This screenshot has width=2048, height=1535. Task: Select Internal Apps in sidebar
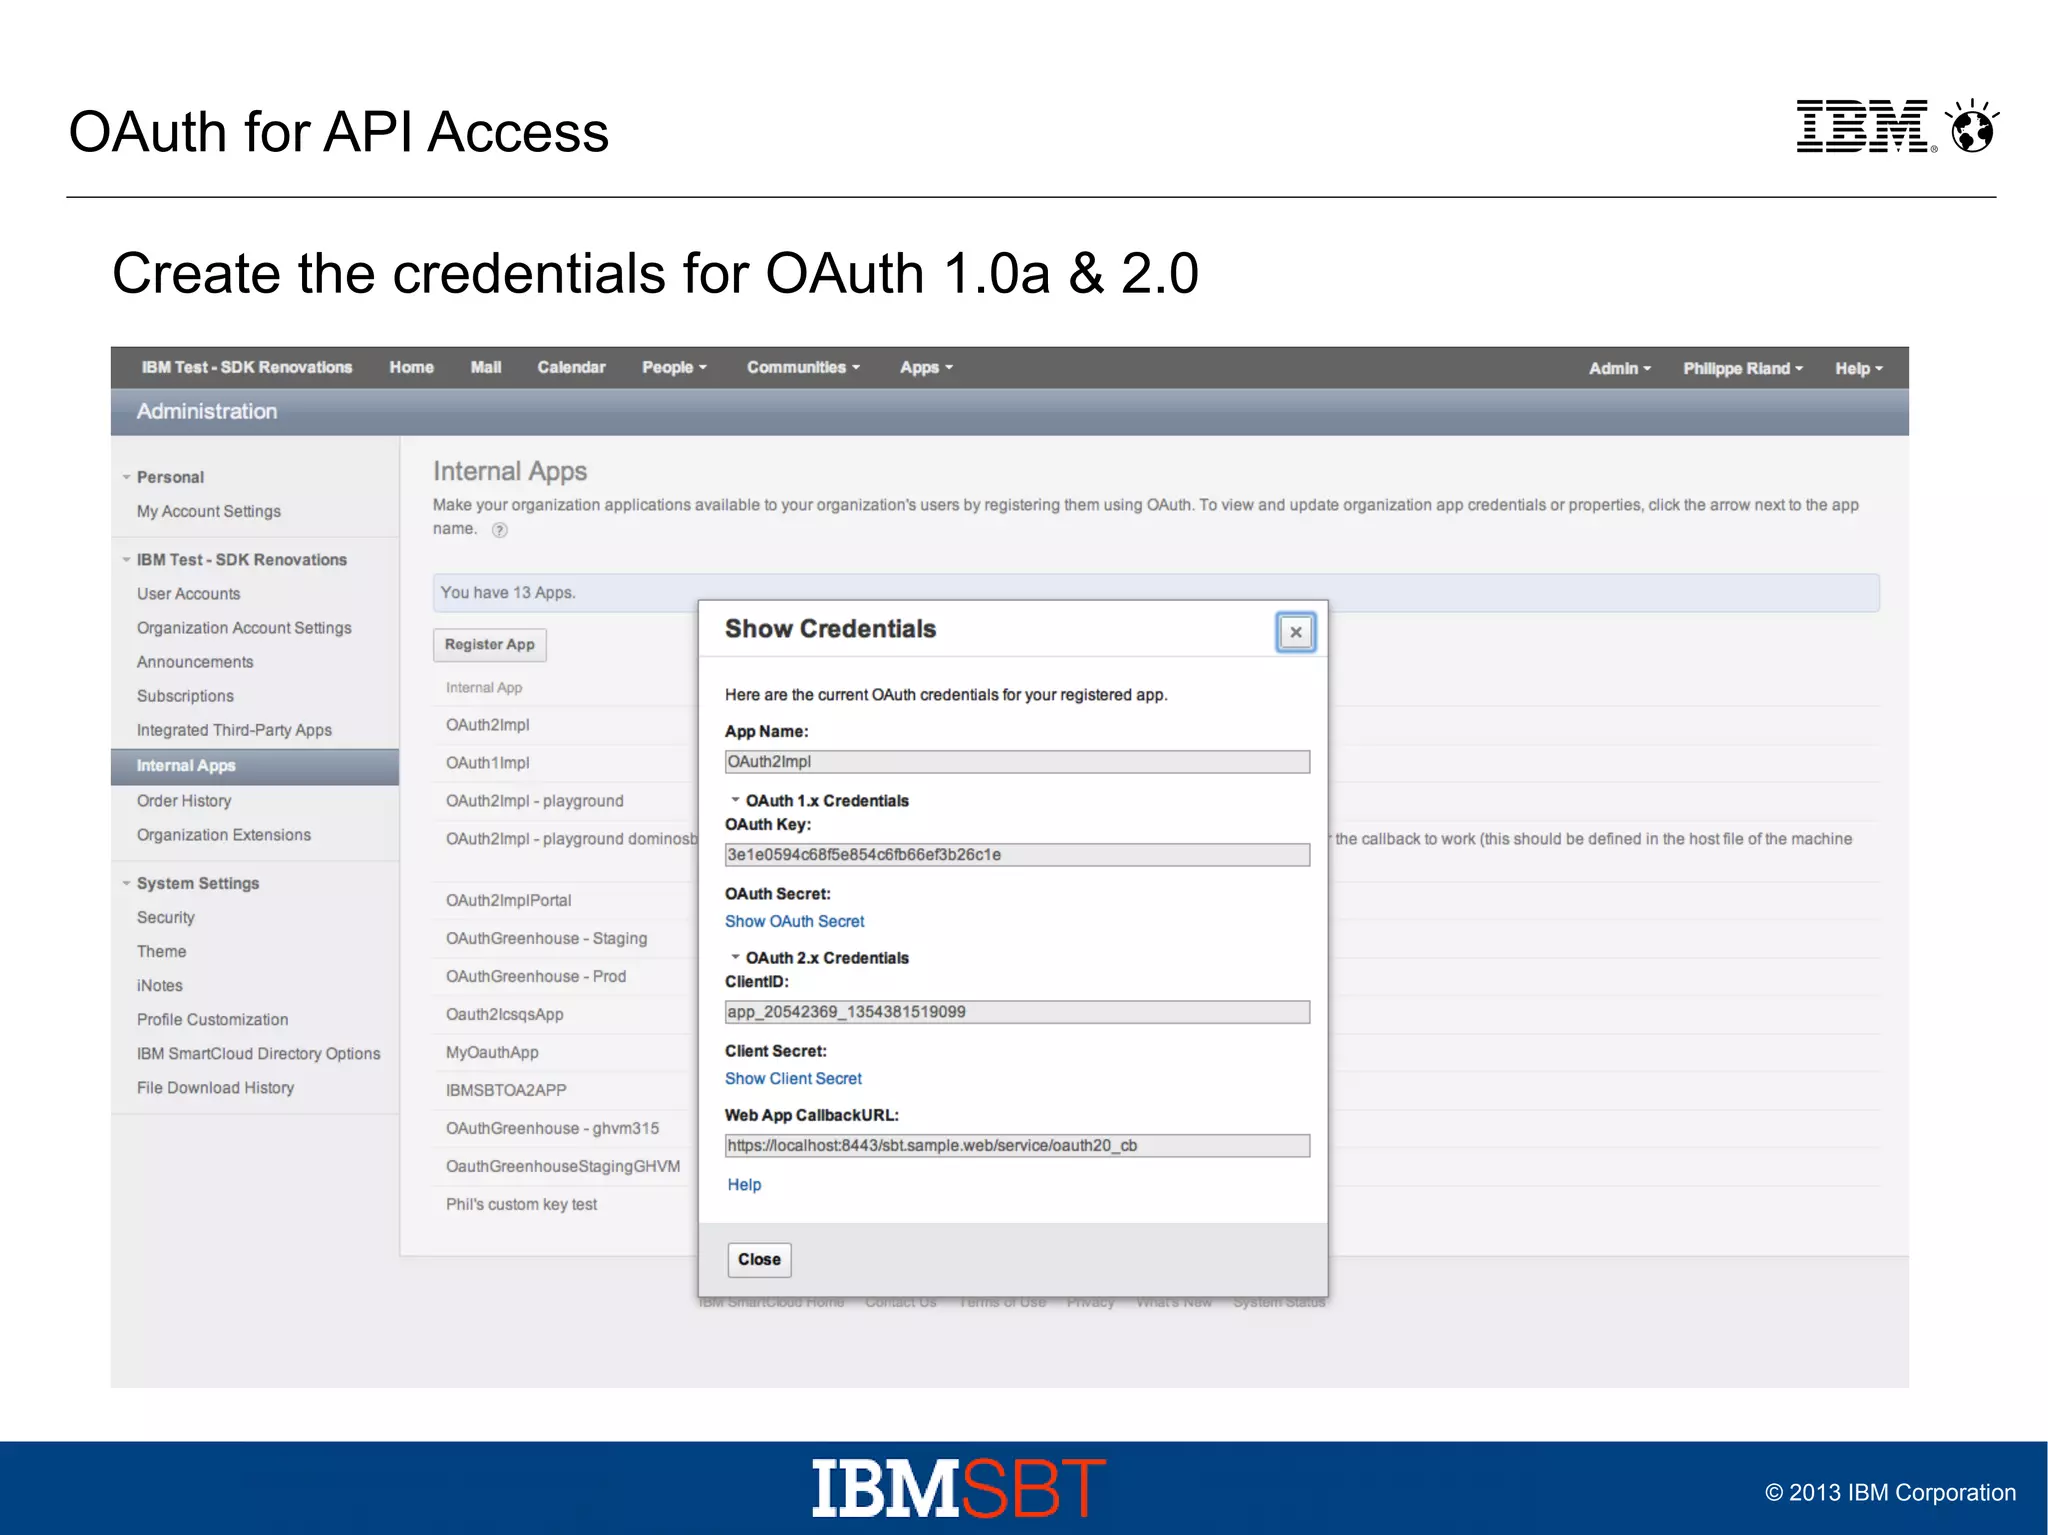point(255,766)
